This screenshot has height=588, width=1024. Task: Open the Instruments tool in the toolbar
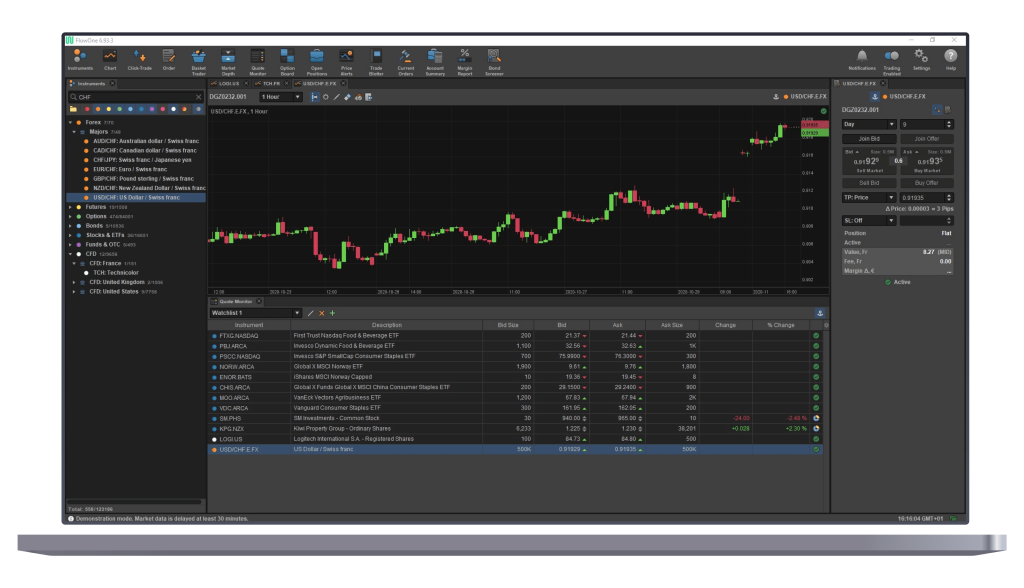click(80, 60)
